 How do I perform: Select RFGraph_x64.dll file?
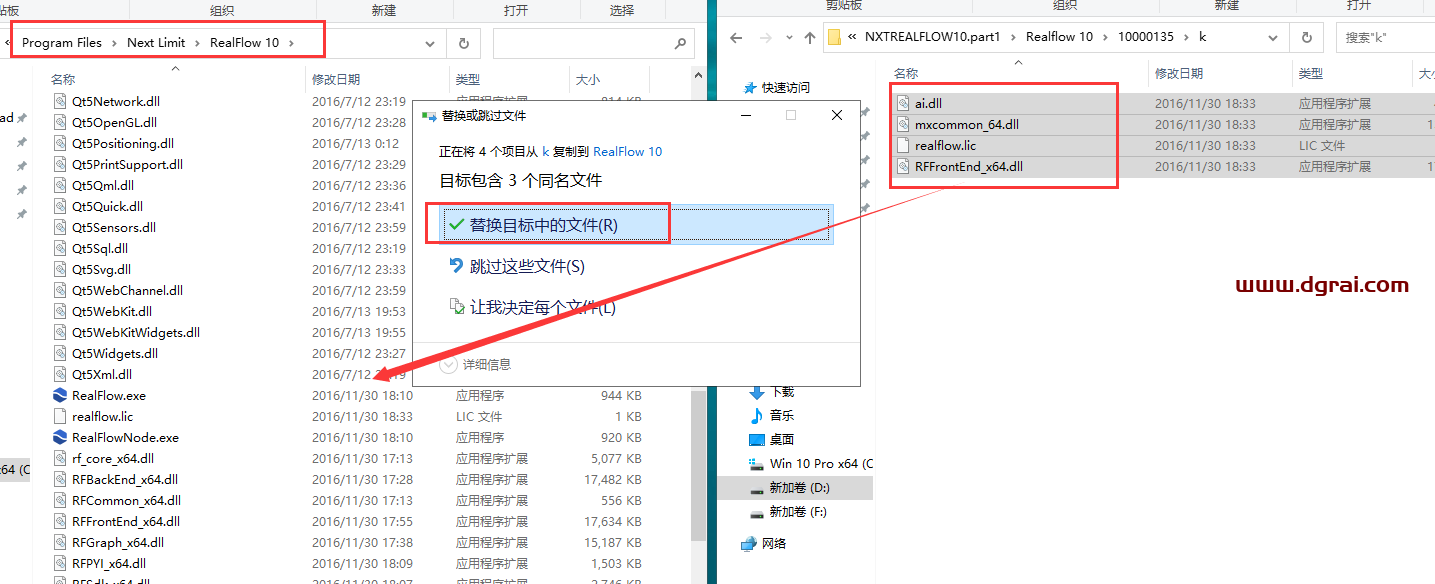tap(118, 542)
